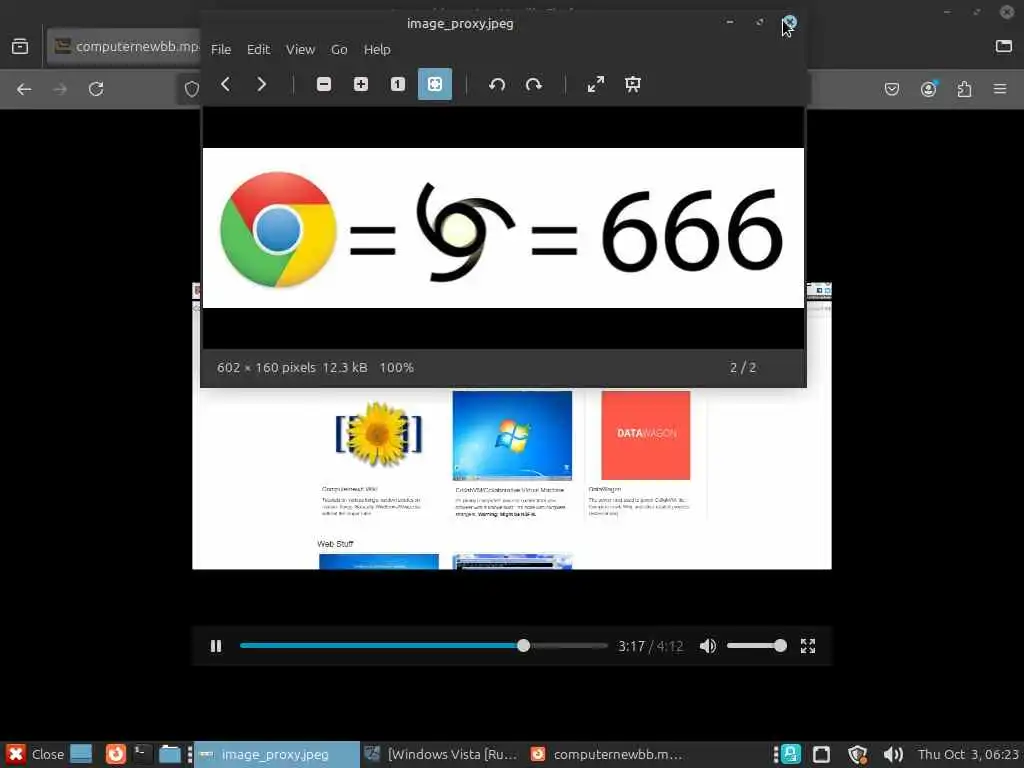1024x768 pixels.
Task: Open the Go menu
Action: (339, 50)
